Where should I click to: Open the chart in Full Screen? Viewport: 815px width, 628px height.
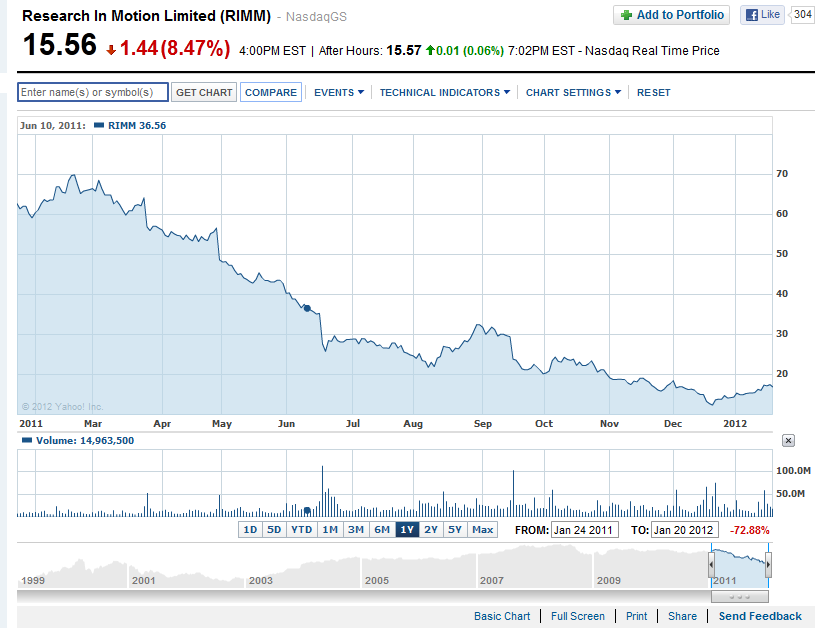click(578, 616)
